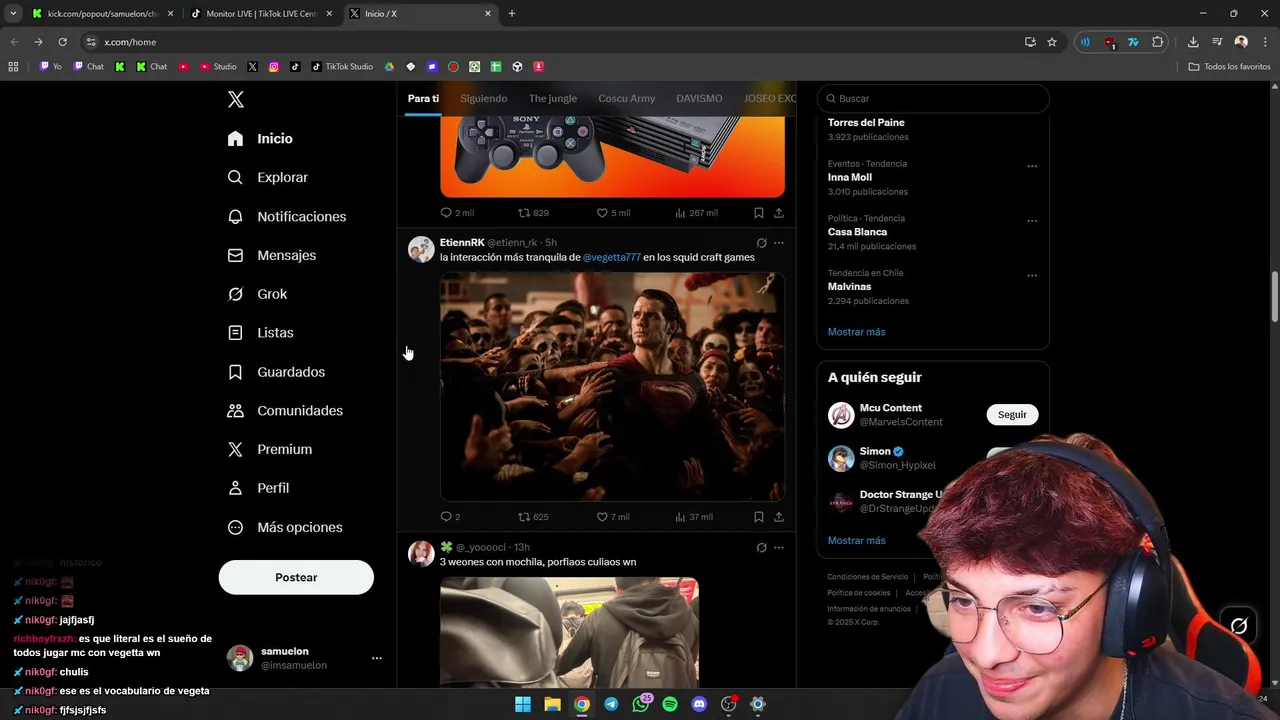Open Mensajes from the sidebar

pyautogui.click(x=272, y=255)
